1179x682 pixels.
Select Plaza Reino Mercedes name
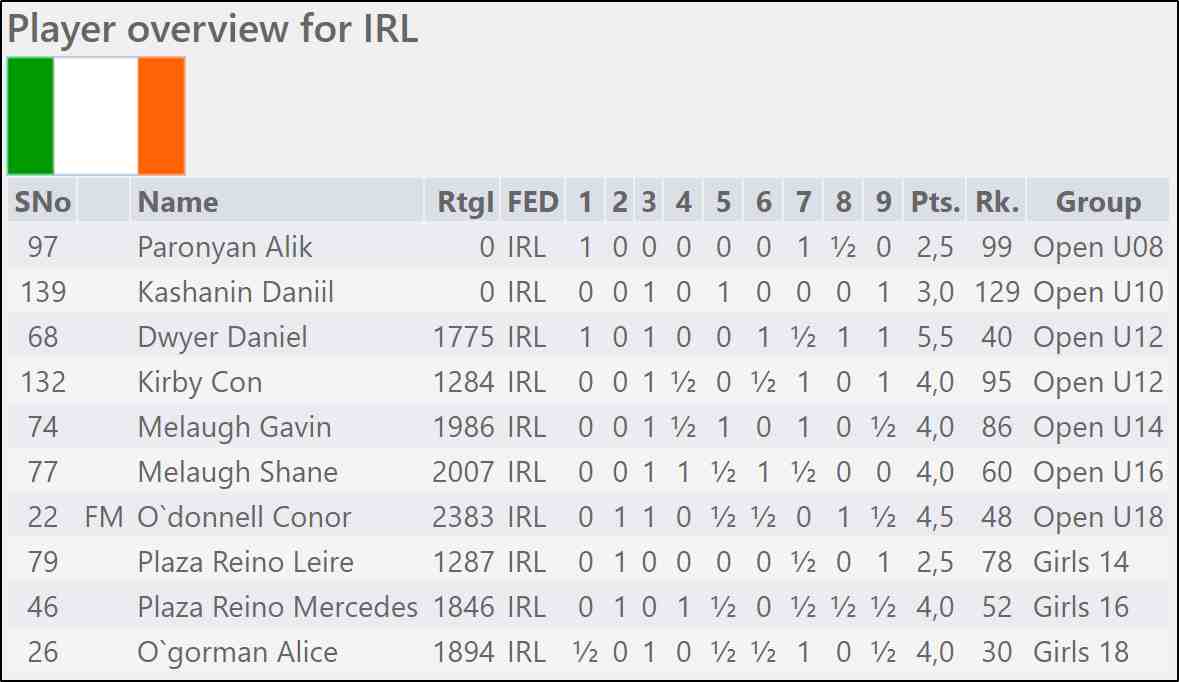coord(277,607)
